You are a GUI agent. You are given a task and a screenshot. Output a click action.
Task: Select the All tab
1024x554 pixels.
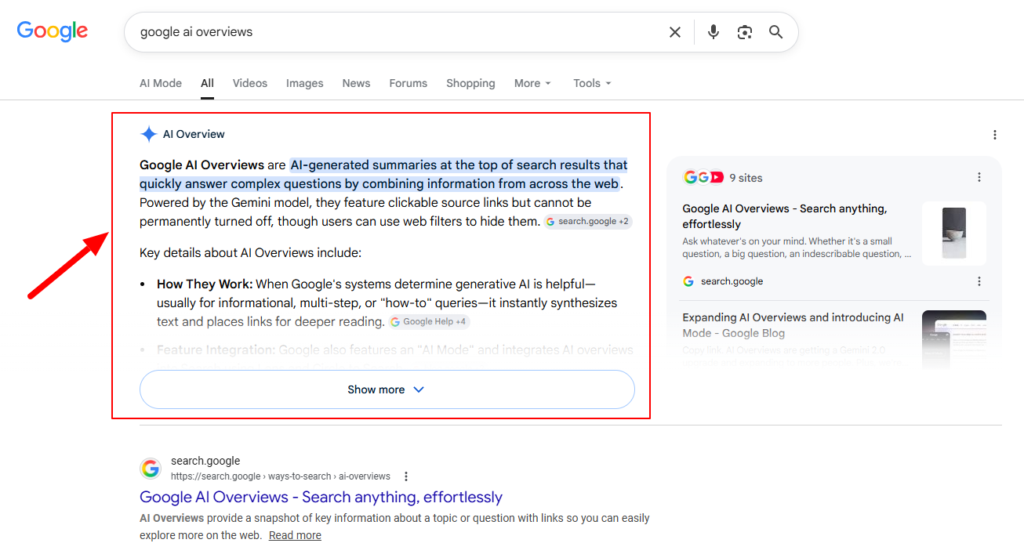(x=207, y=83)
